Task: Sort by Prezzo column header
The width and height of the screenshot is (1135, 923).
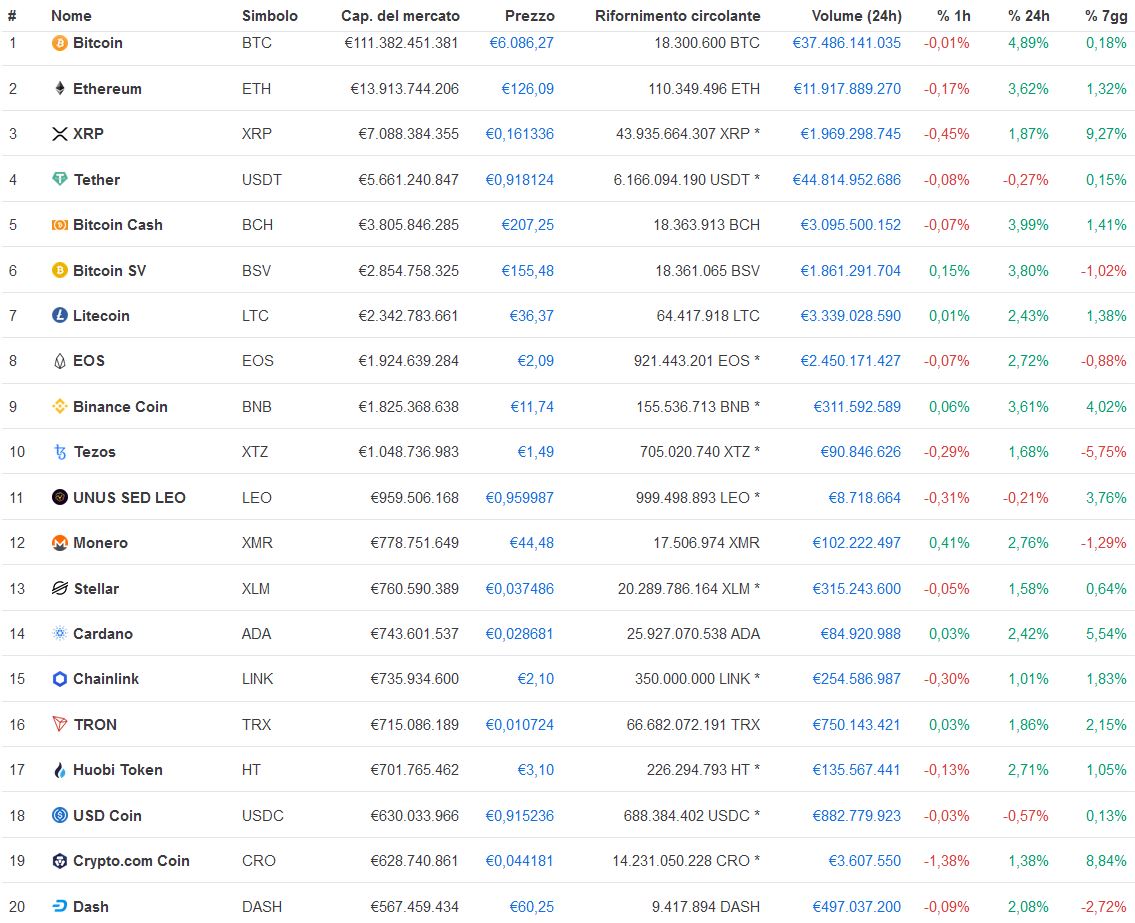Action: pos(530,15)
